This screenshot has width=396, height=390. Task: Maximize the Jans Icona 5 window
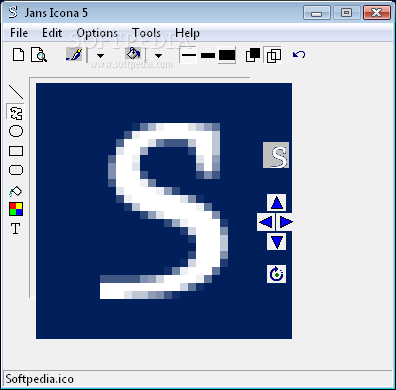click(x=347, y=13)
